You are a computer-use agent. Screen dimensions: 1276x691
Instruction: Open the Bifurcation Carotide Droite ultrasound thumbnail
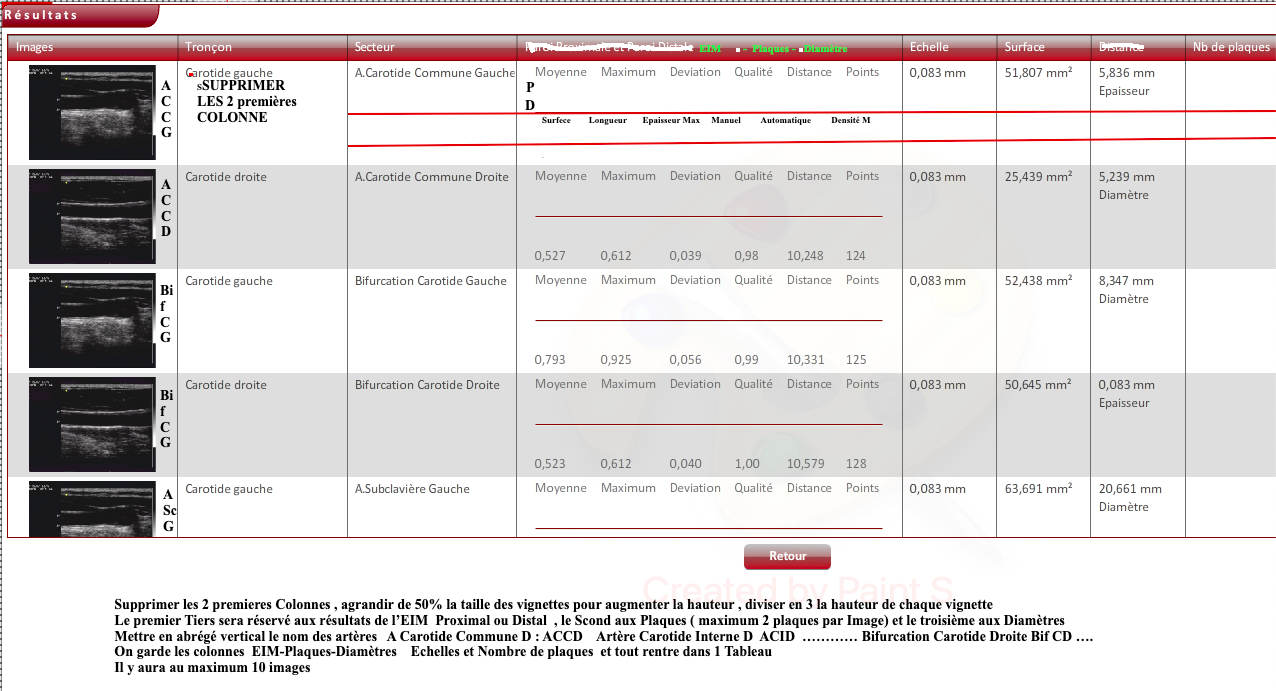click(92, 425)
